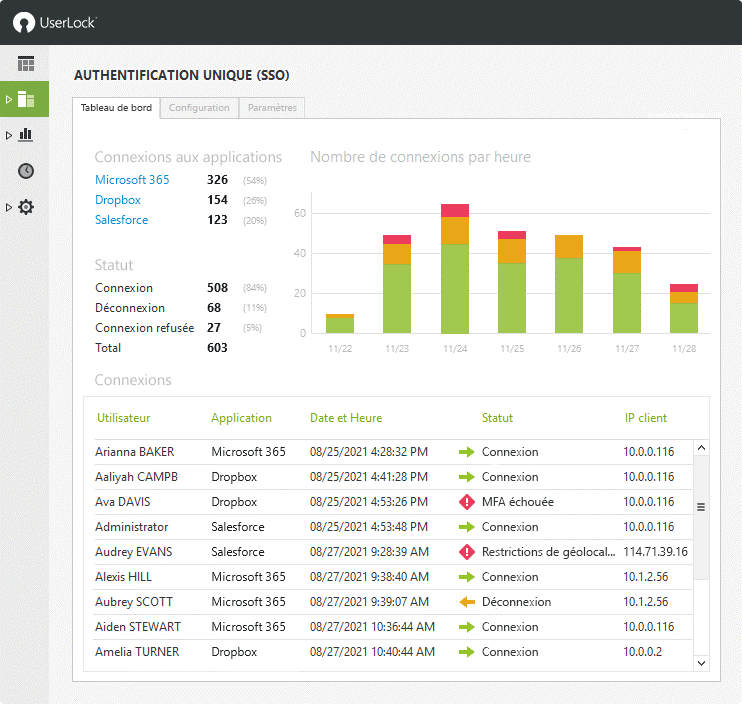Click the 11/28 bar in connections chart
This screenshot has height=704, width=742.
[684, 308]
